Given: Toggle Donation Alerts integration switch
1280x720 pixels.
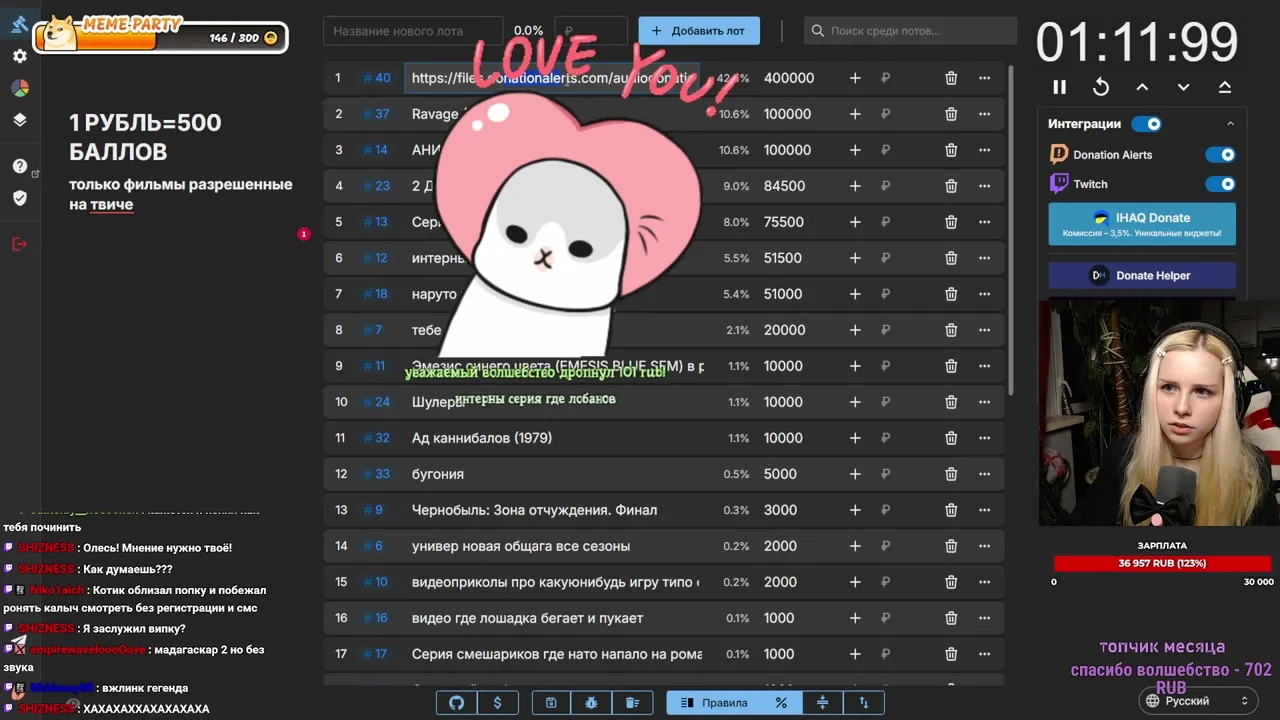Looking at the screenshot, I should (1220, 155).
